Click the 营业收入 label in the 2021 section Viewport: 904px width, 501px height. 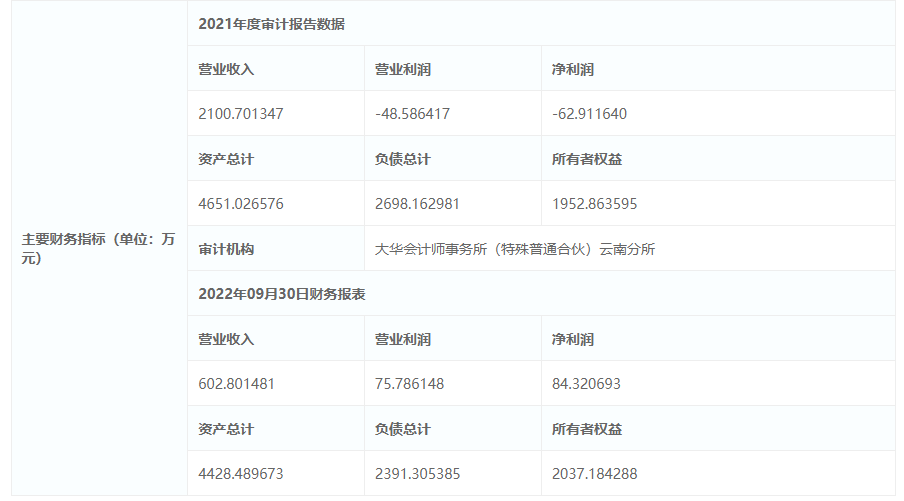(226, 69)
